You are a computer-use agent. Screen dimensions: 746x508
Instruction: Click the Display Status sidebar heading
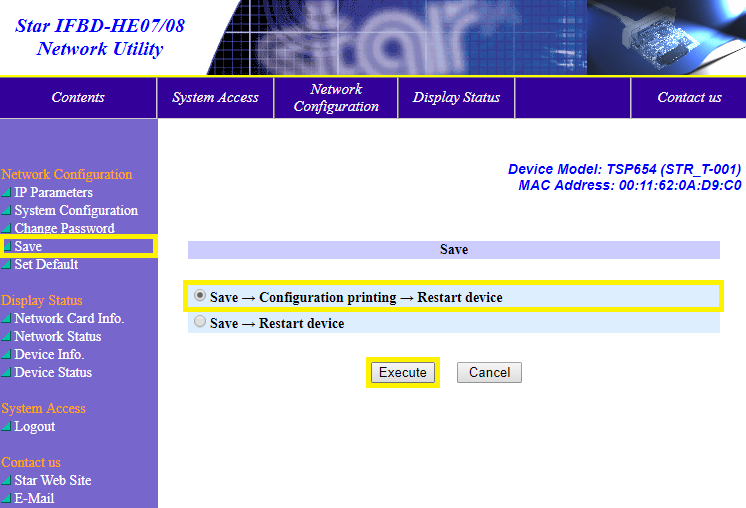[42, 300]
